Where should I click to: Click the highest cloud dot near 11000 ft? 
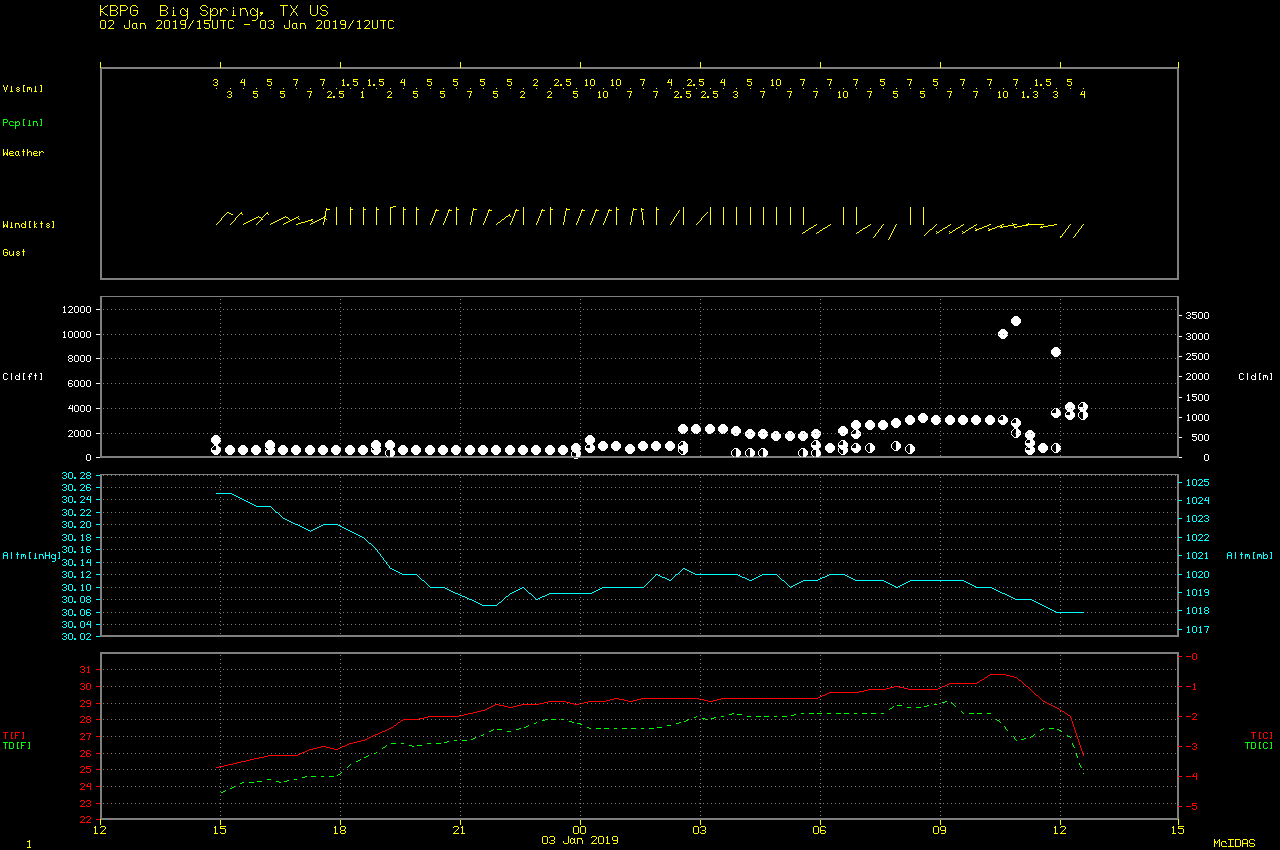(1016, 321)
